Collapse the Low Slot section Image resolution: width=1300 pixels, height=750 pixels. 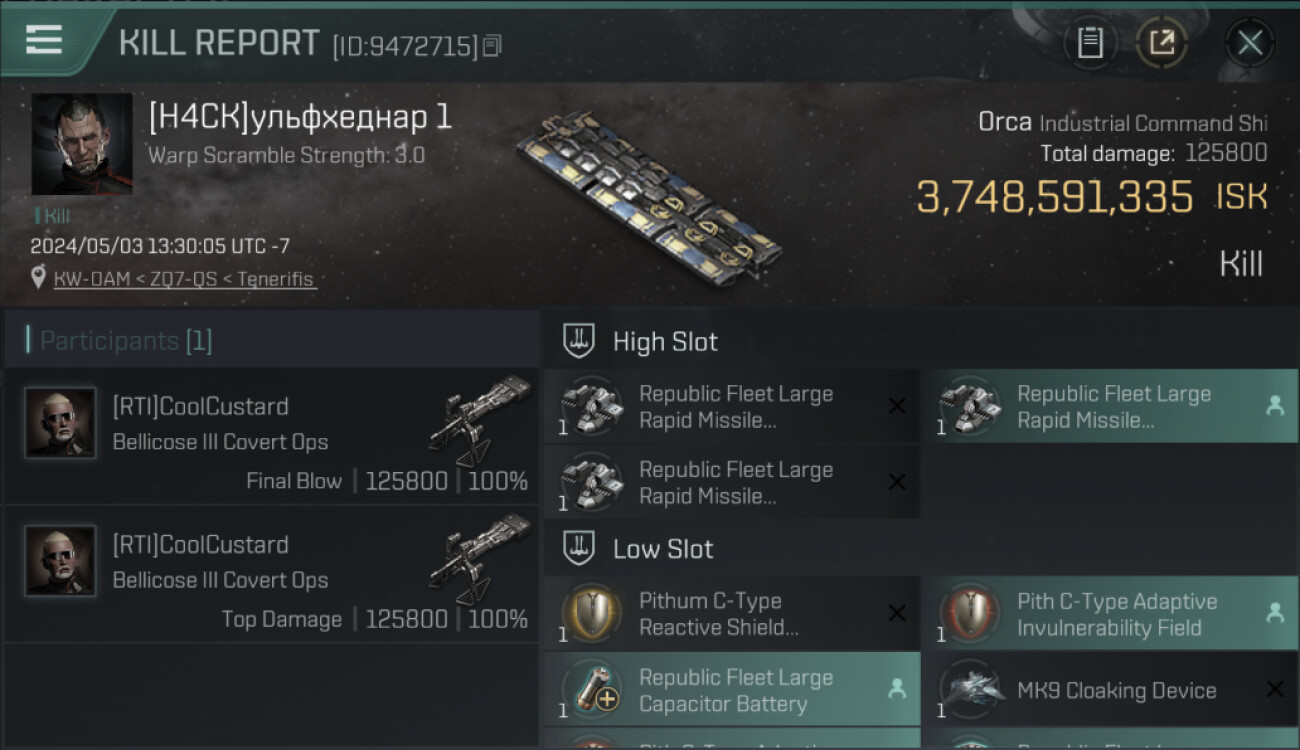point(581,548)
